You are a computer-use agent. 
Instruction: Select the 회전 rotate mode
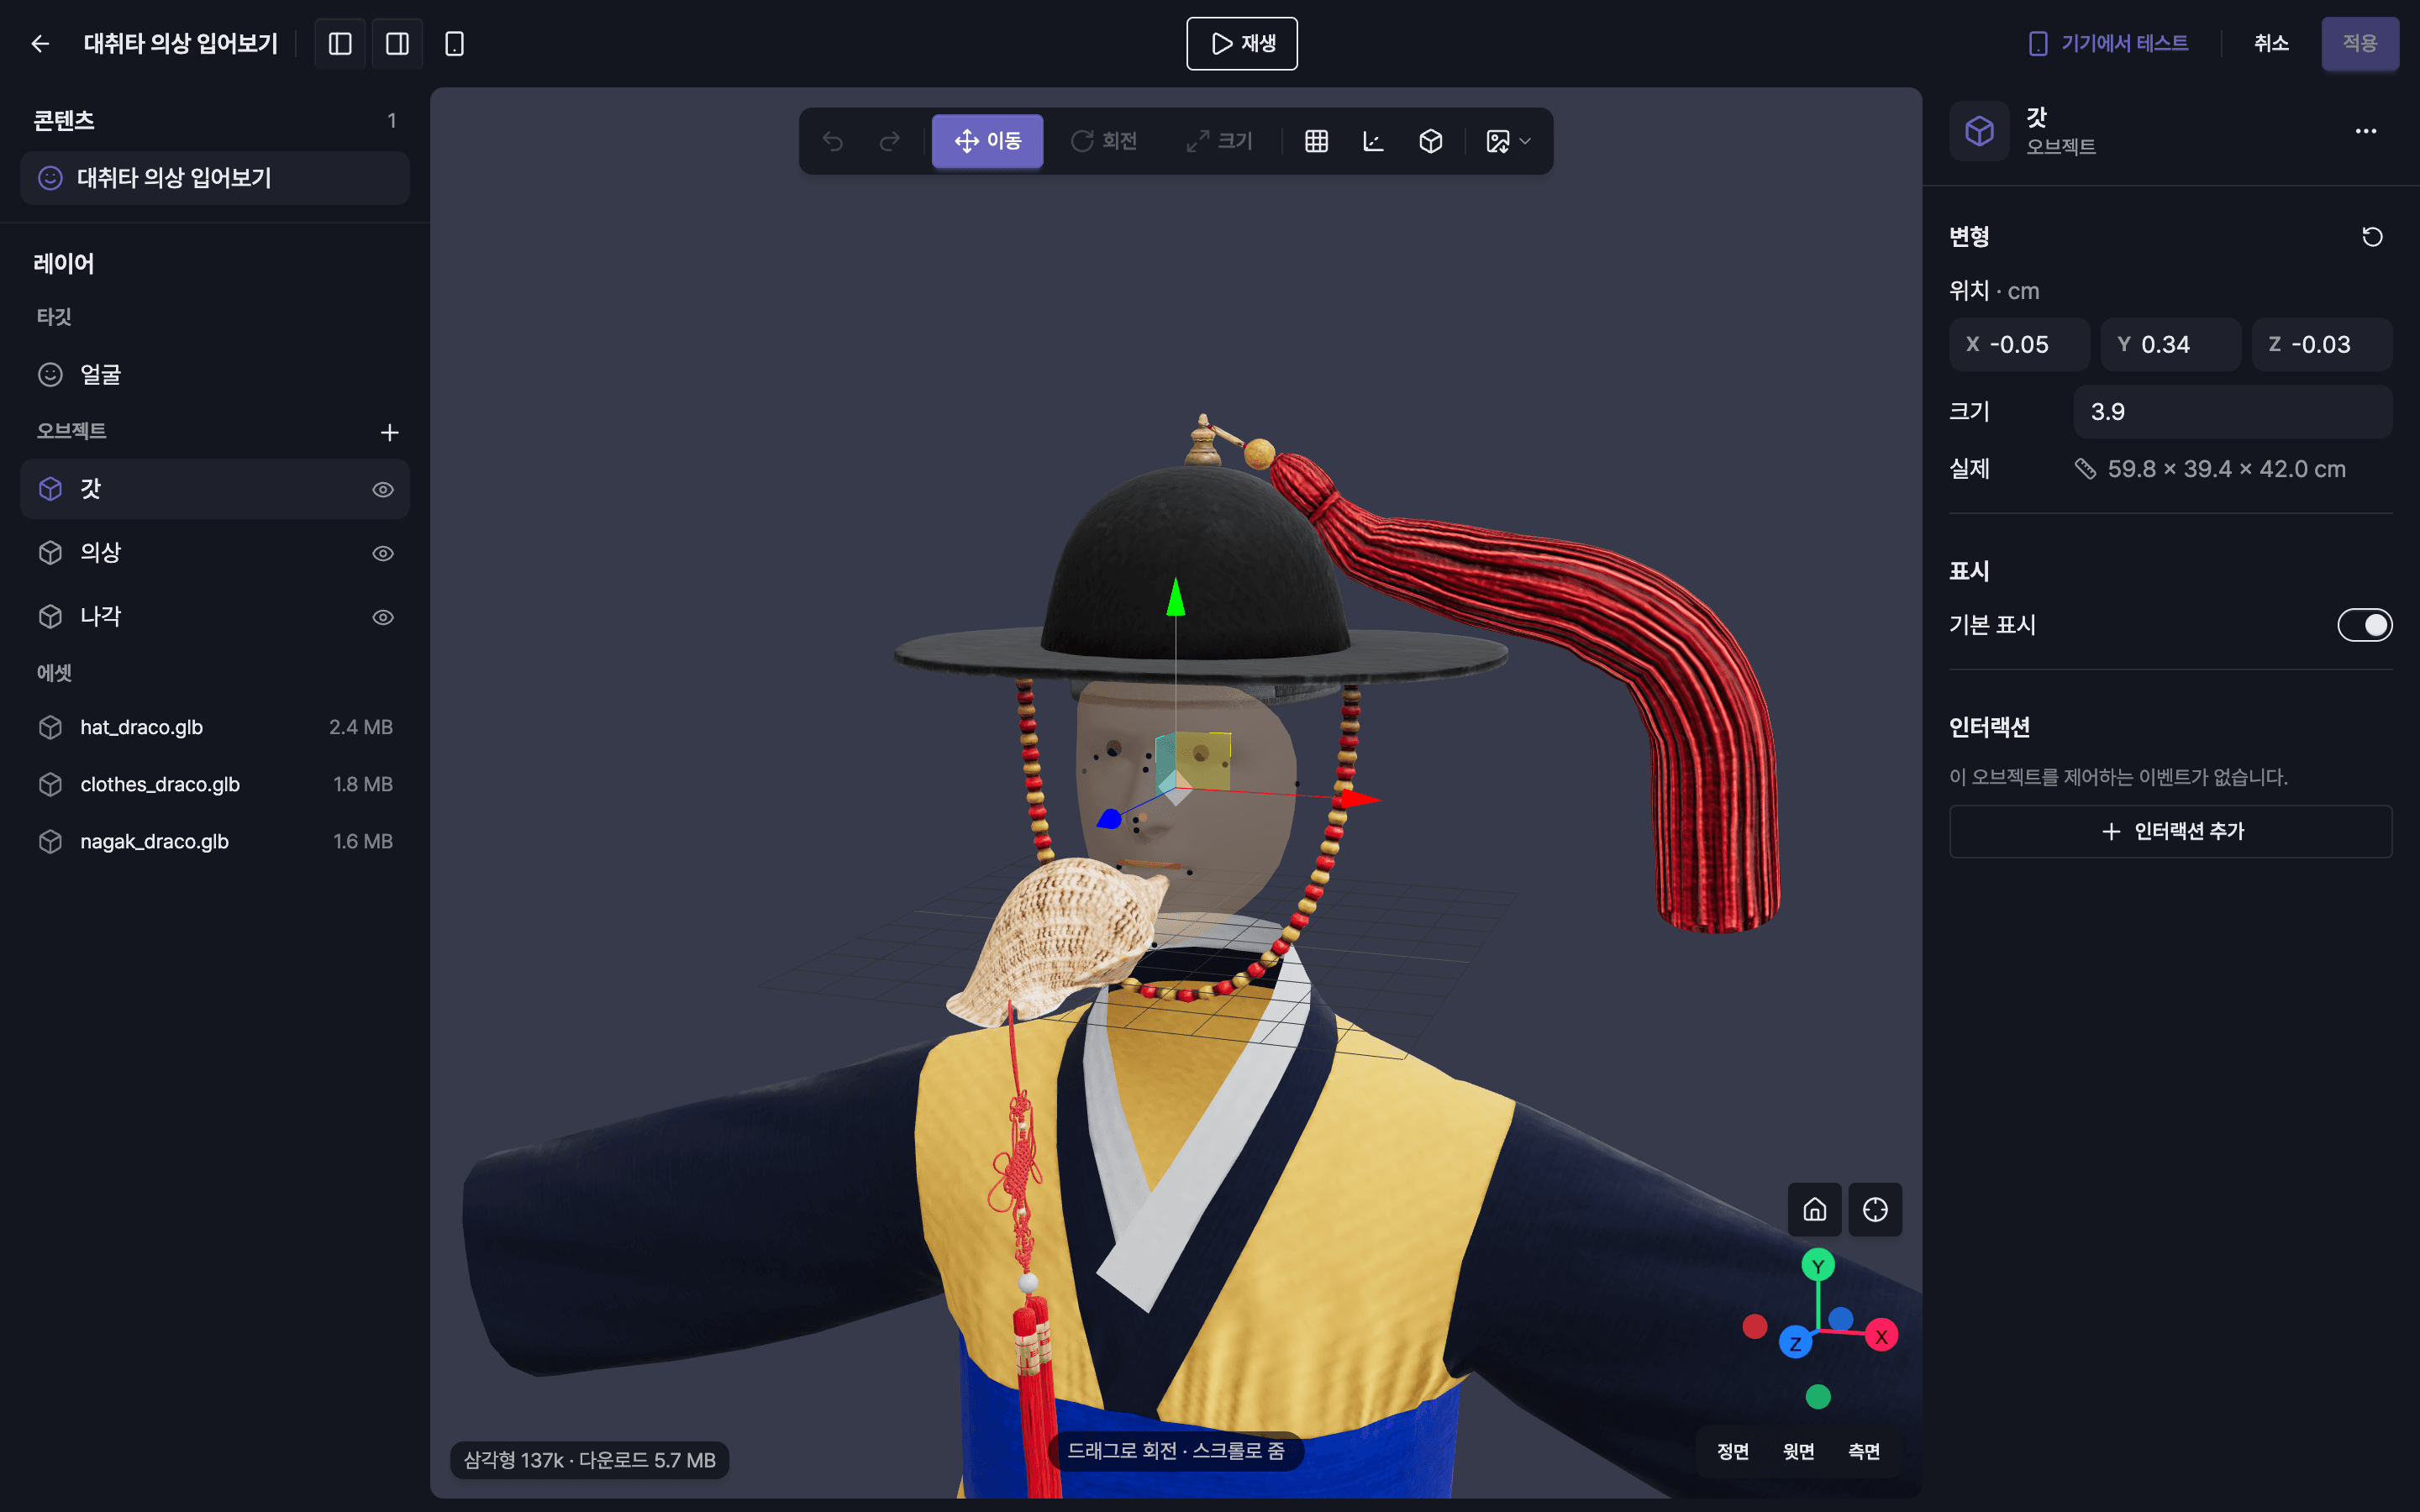click(1104, 141)
